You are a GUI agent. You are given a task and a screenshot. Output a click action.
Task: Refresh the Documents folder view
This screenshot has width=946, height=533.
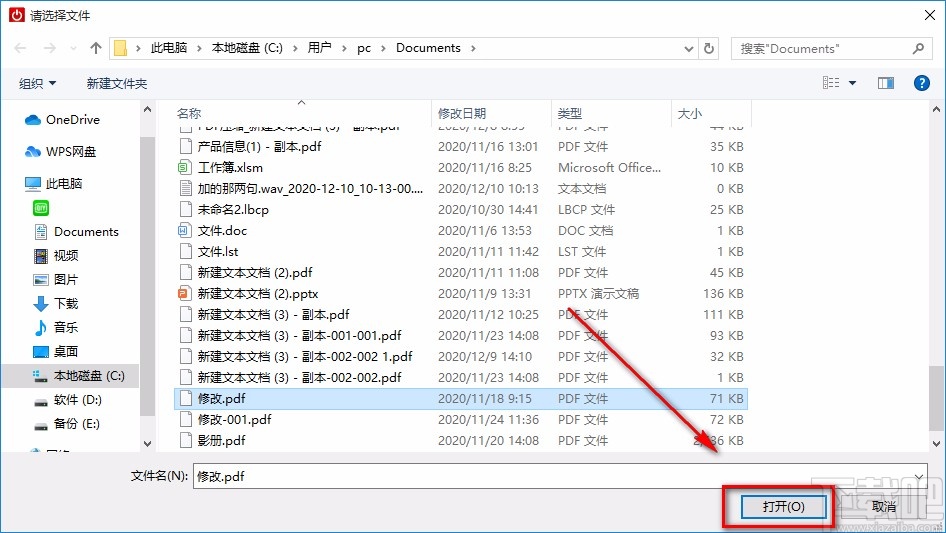tap(709, 48)
